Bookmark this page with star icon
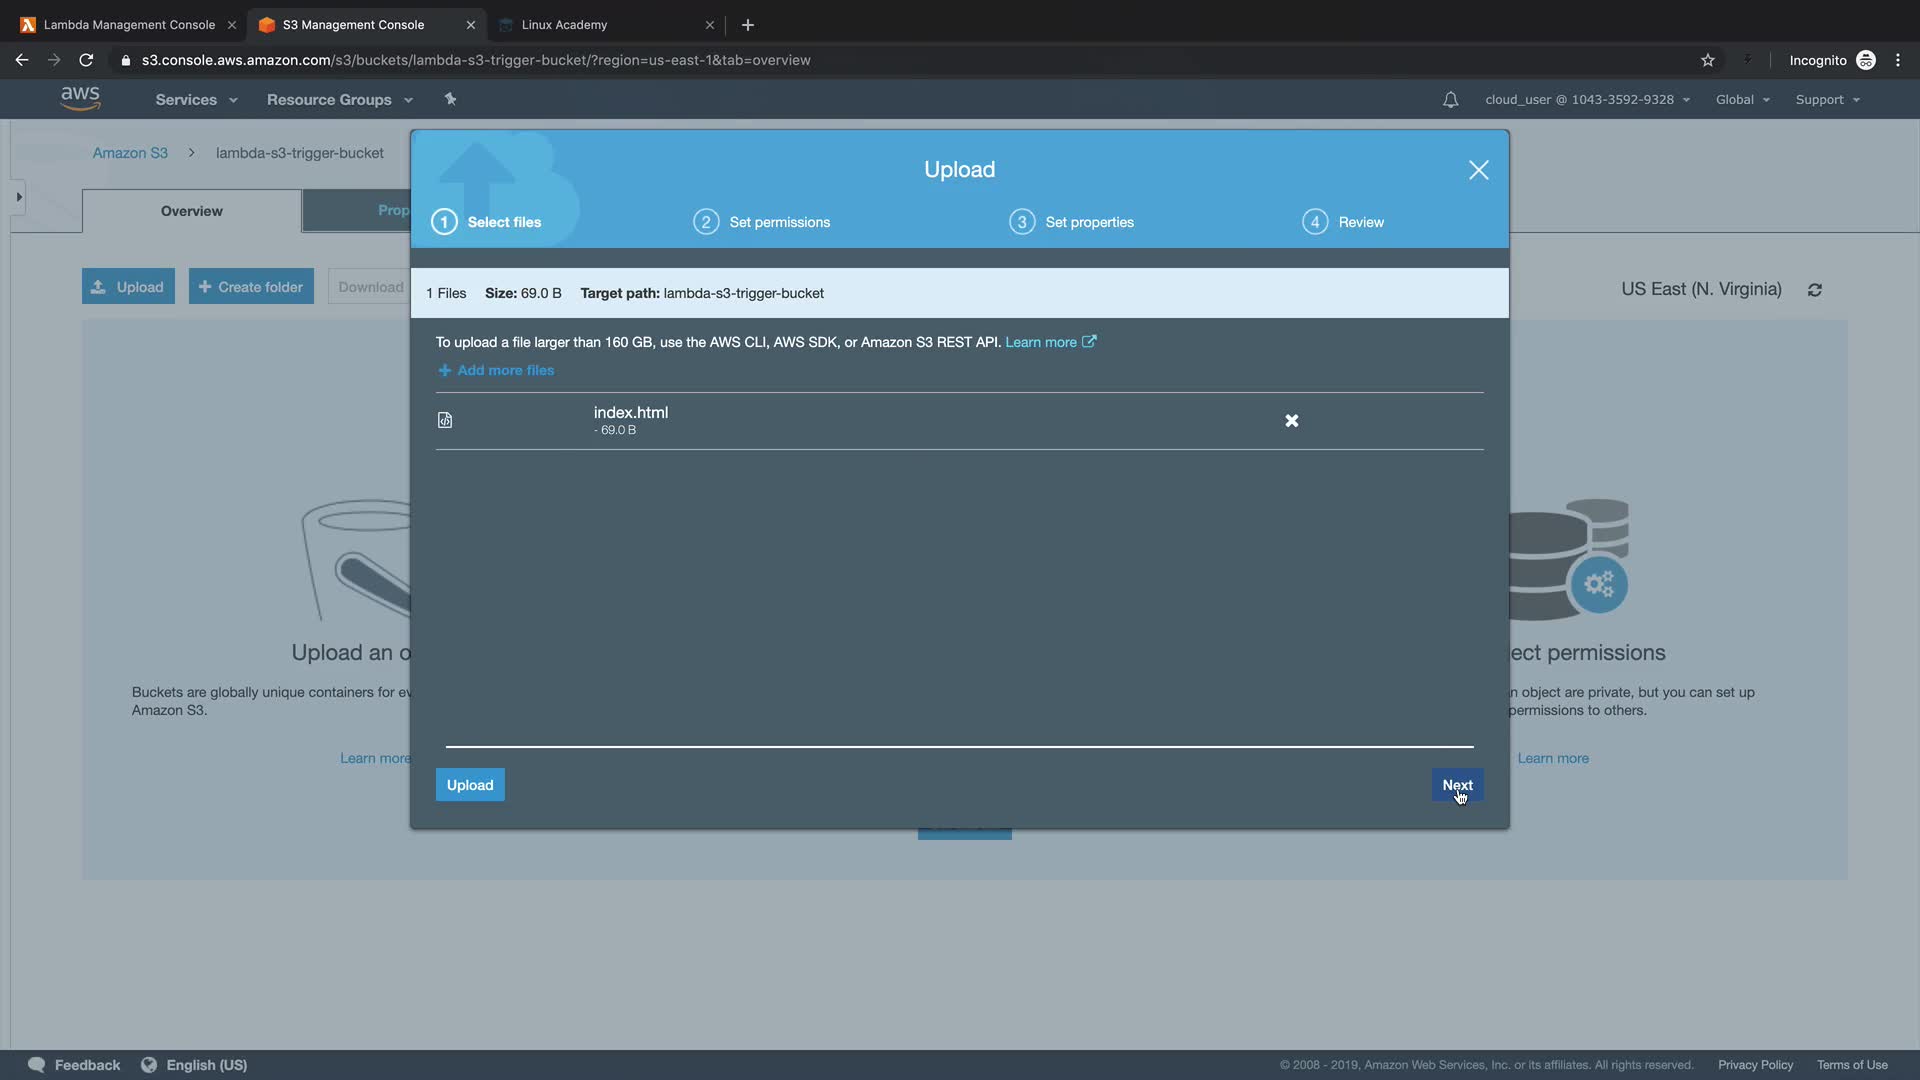 pos(1707,60)
